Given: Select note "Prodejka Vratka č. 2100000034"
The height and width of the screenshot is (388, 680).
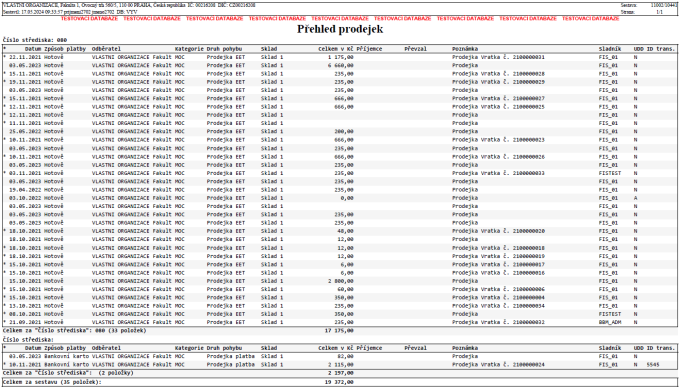Looking at the screenshot, I should click(498, 305).
